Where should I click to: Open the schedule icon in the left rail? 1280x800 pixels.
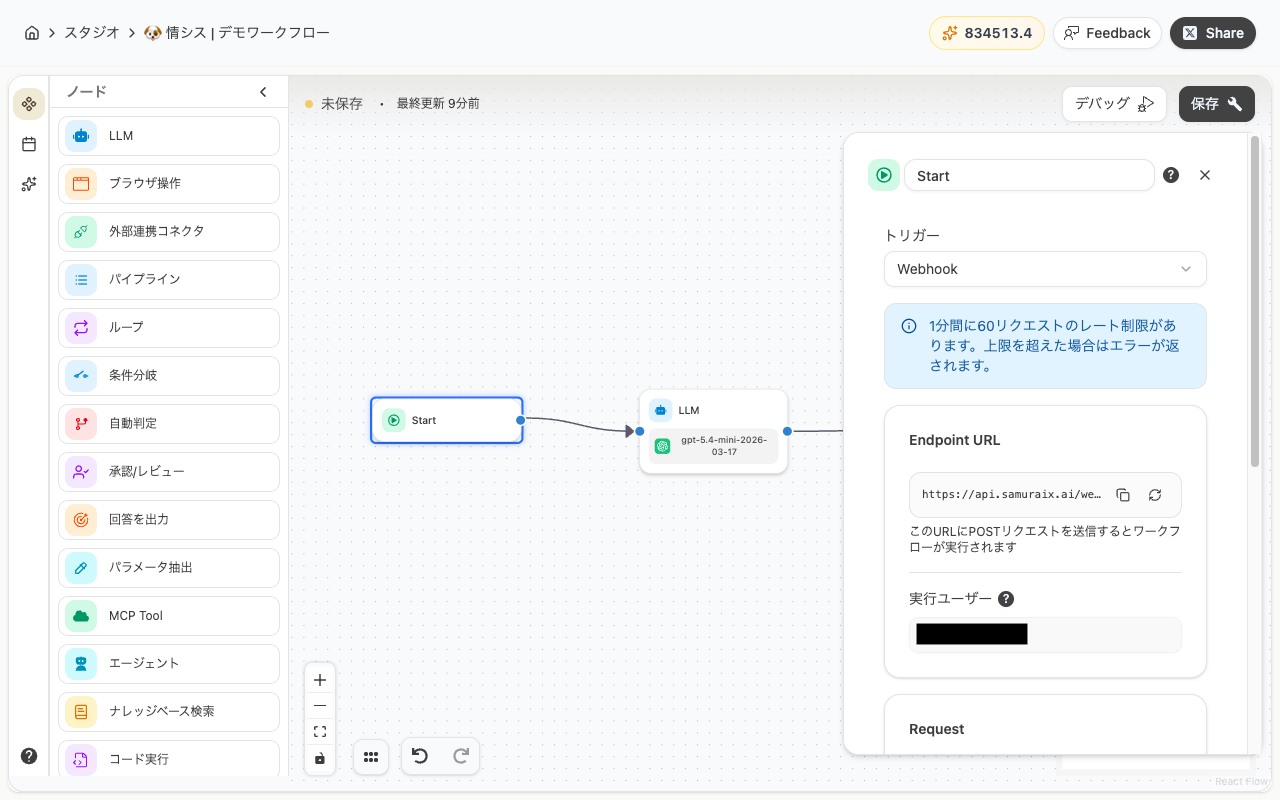click(x=28, y=144)
